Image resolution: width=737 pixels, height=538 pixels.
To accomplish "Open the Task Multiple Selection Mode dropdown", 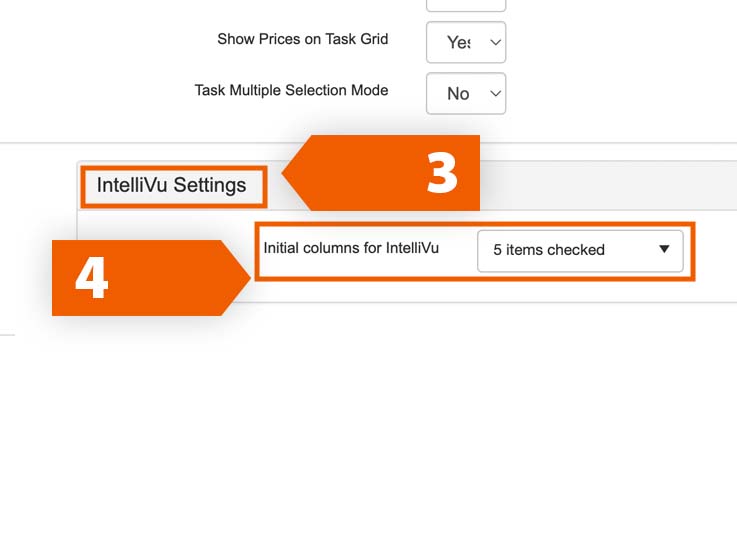I will [466, 93].
